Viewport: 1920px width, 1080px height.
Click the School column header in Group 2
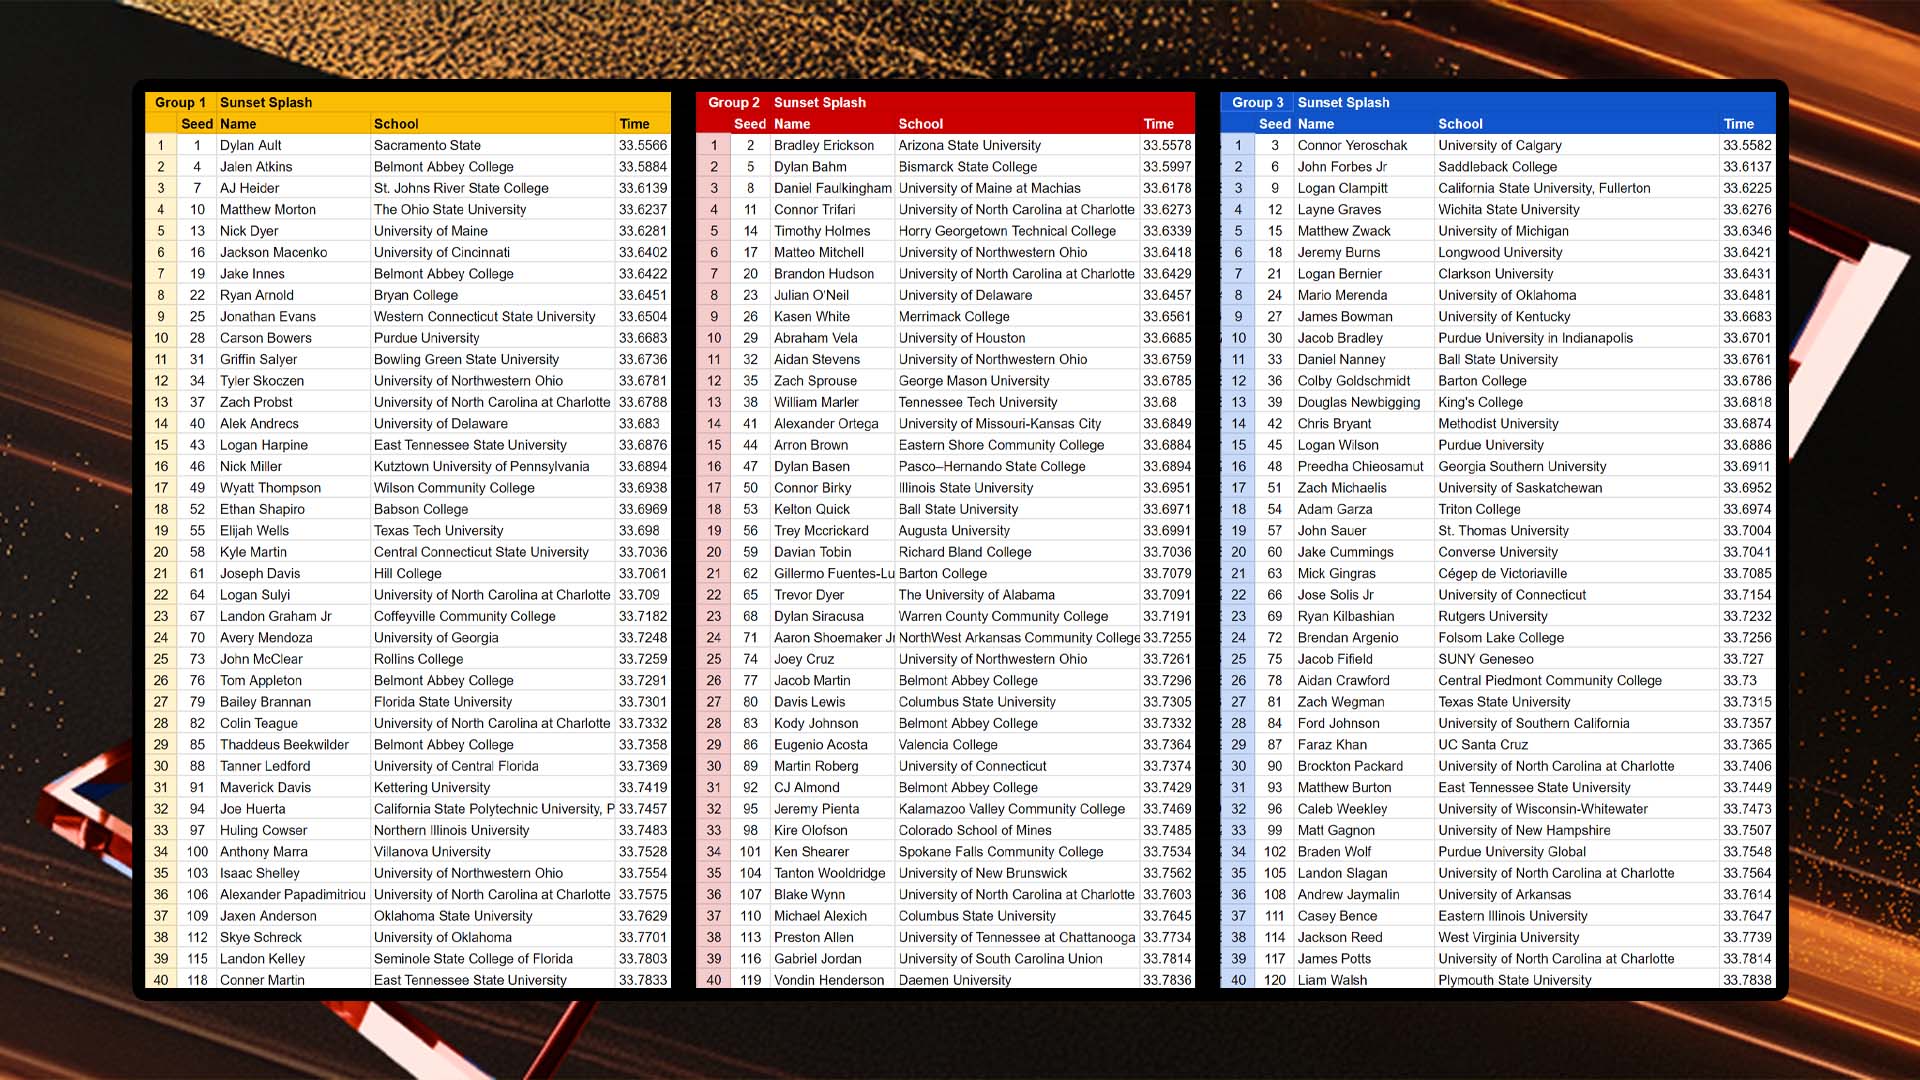tap(920, 124)
